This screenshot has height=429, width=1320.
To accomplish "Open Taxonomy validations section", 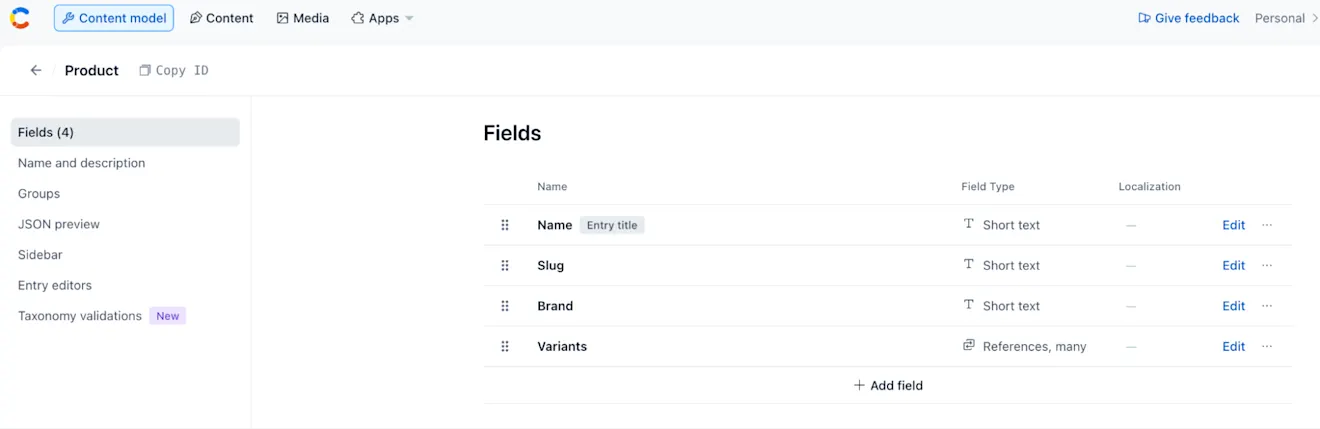I will tap(80, 316).
